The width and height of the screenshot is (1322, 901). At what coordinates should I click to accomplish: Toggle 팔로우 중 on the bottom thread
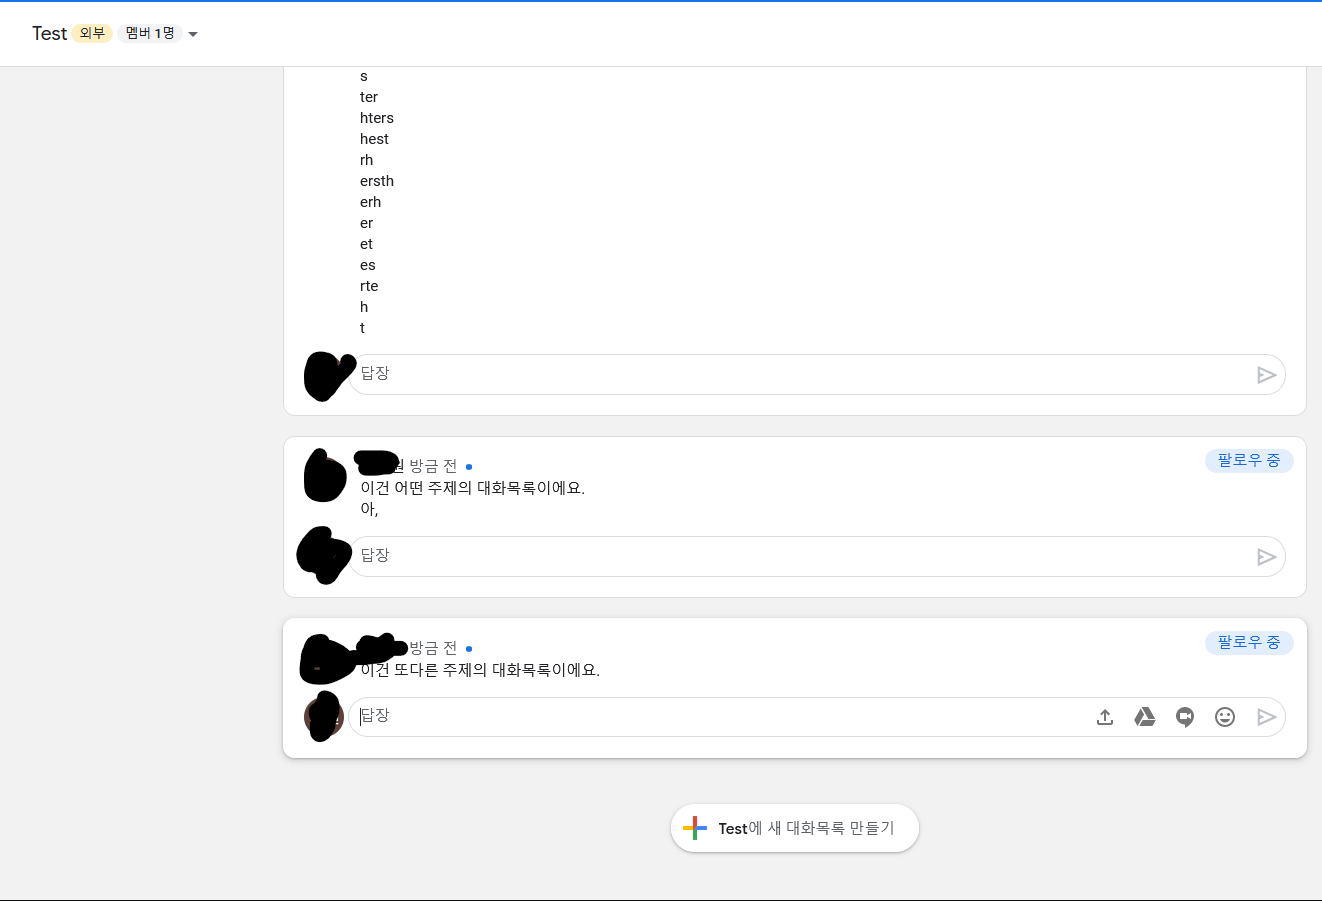(x=1249, y=643)
